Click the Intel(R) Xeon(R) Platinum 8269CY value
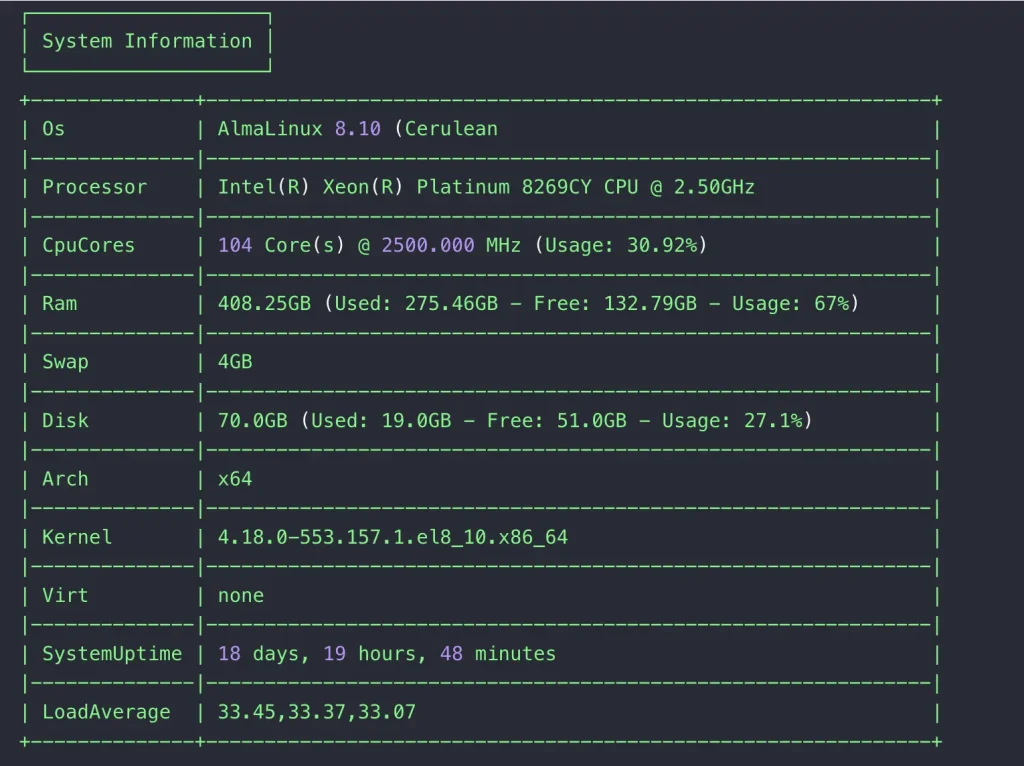The height and width of the screenshot is (766, 1024). (x=487, y=187)
